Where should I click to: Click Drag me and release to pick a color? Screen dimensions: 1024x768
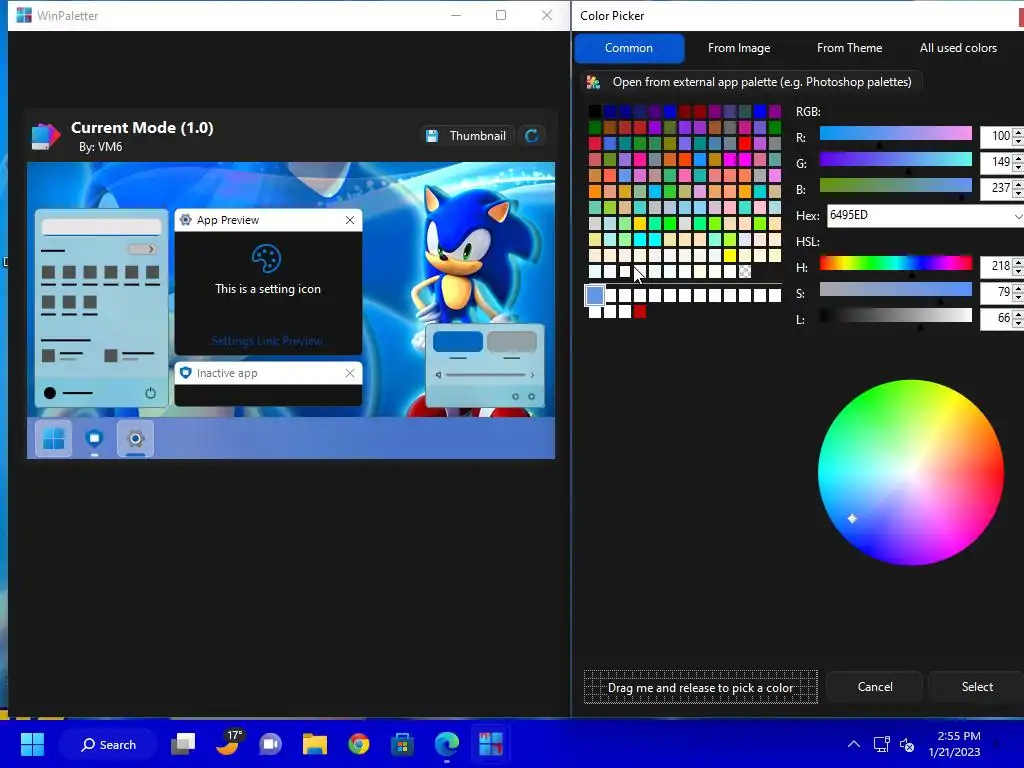(700, 687)
